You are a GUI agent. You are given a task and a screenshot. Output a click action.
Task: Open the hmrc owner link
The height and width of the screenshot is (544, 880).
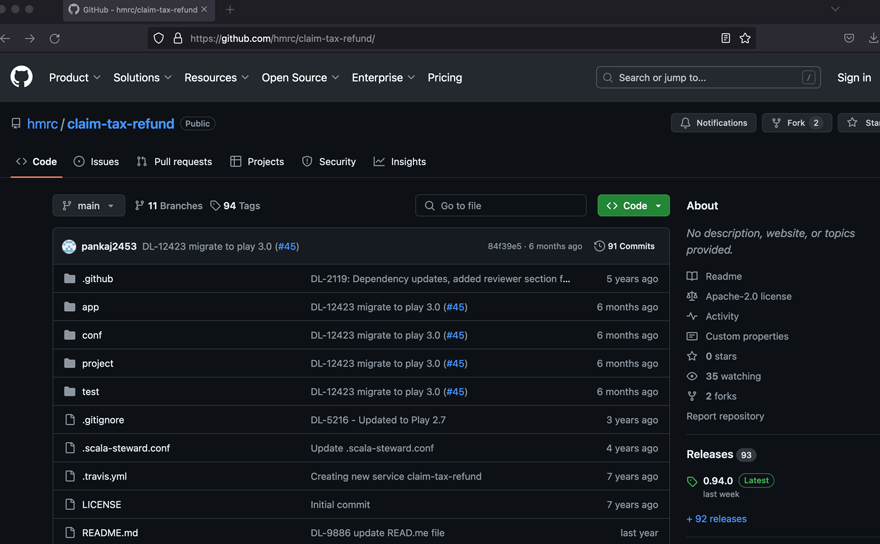coord(42,124)
